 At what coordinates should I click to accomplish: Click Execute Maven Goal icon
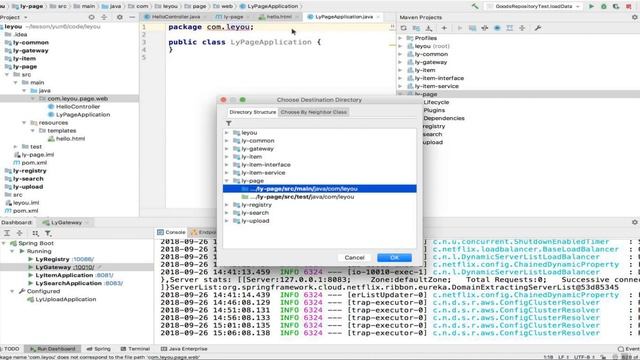[472, 28]
